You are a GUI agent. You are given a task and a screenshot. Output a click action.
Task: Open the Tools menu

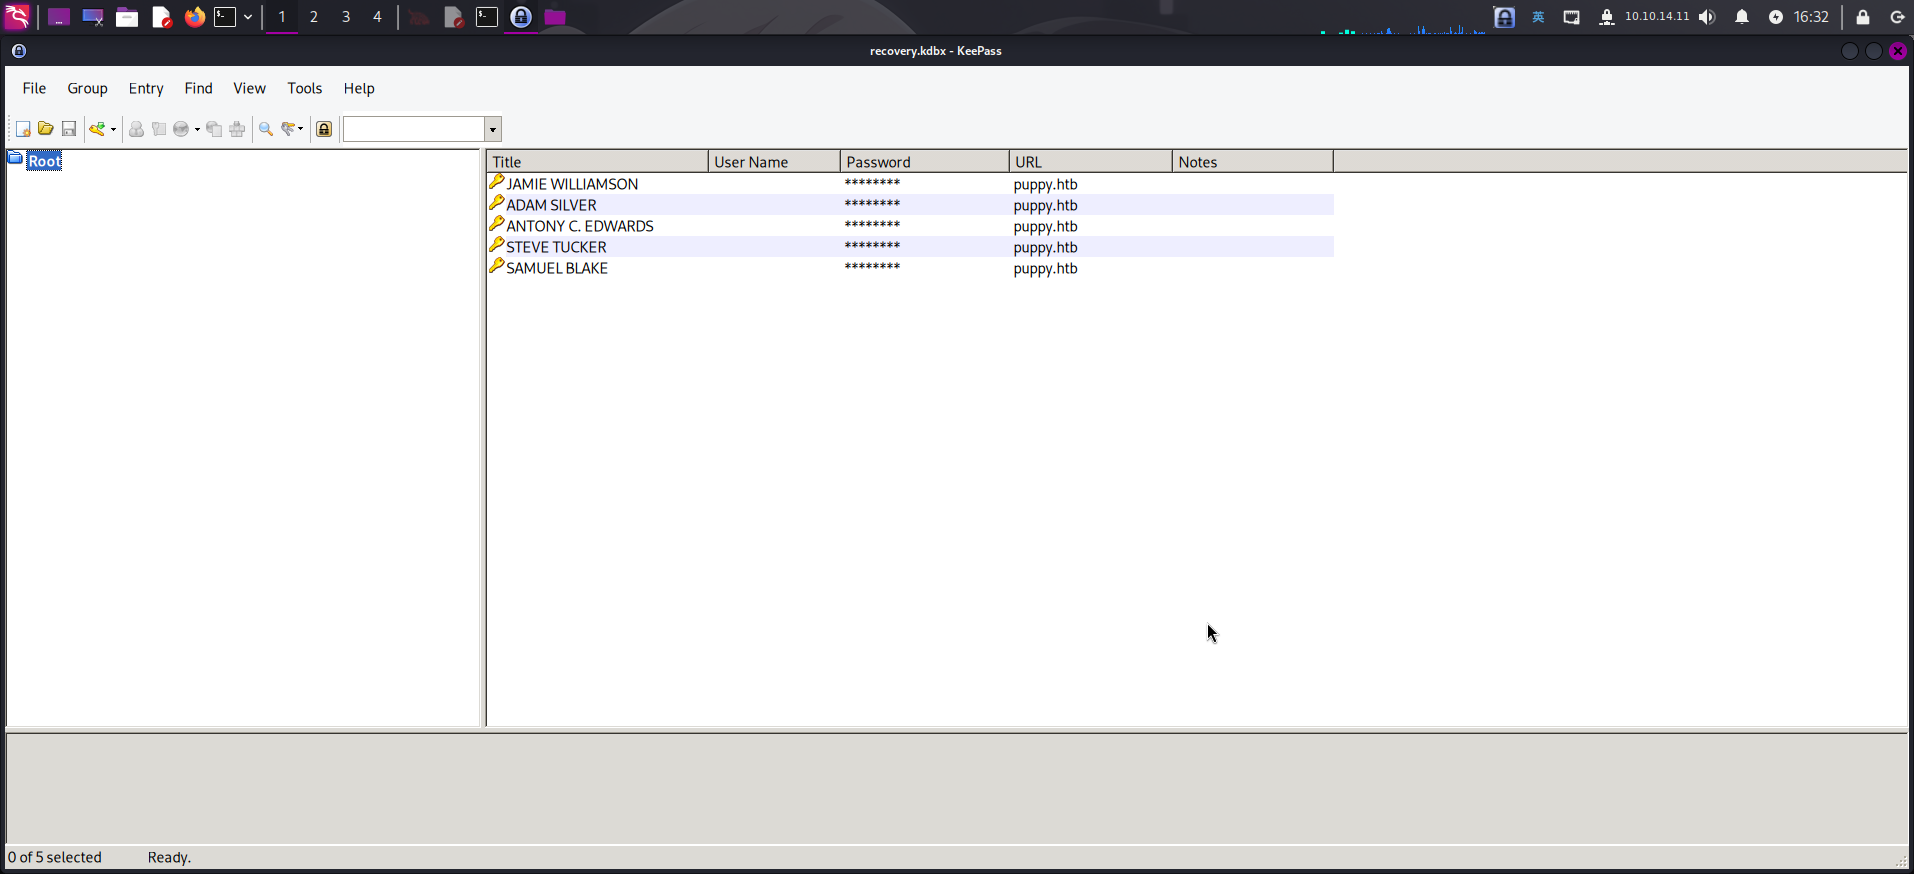[x=304, y=88]
